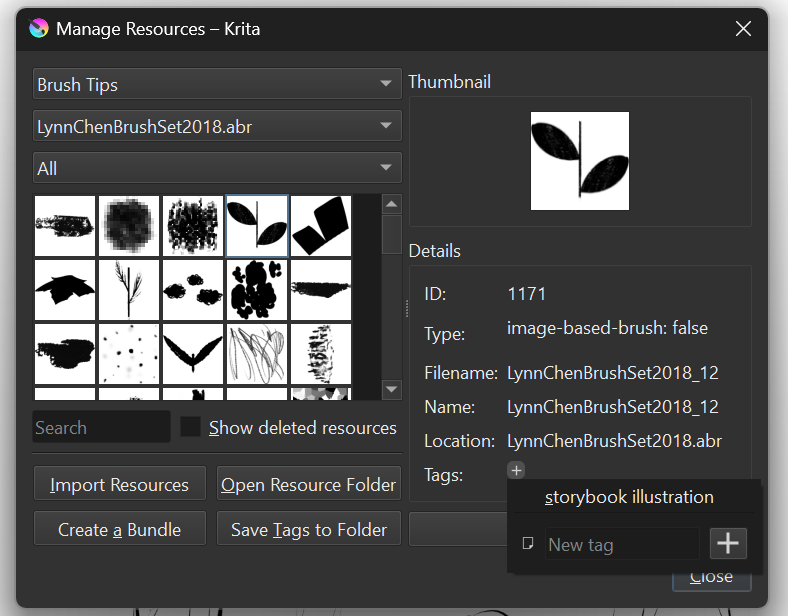The image size is (788, 616).
Task: Pick the bare twig branch brush tip
Action: point(129,290)
